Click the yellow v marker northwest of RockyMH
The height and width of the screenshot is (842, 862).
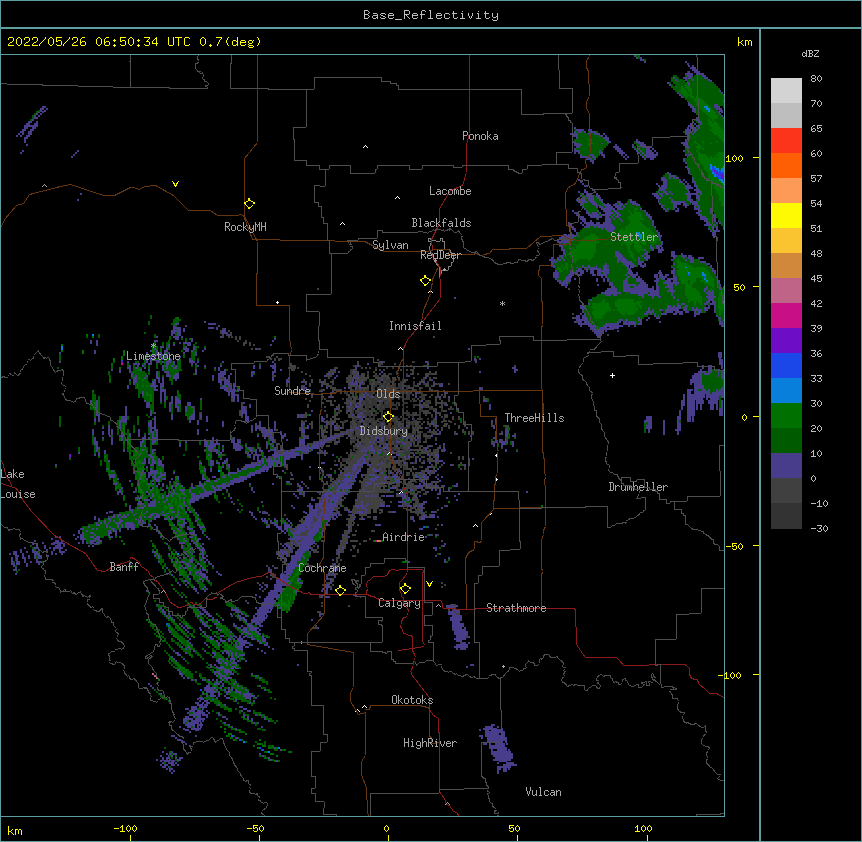(x=175, y=184)
